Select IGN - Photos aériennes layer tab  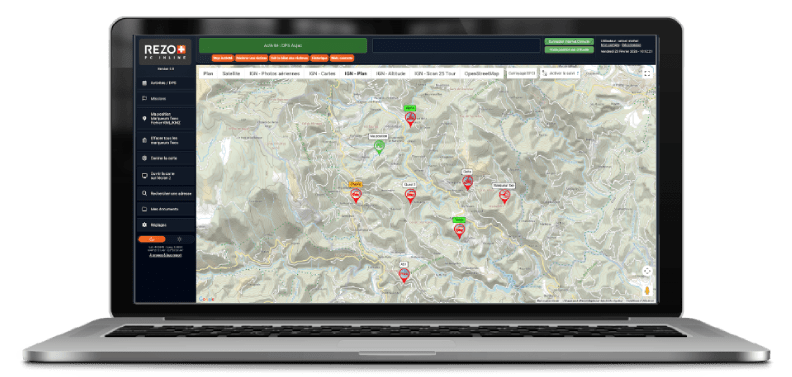pos(275,74)
